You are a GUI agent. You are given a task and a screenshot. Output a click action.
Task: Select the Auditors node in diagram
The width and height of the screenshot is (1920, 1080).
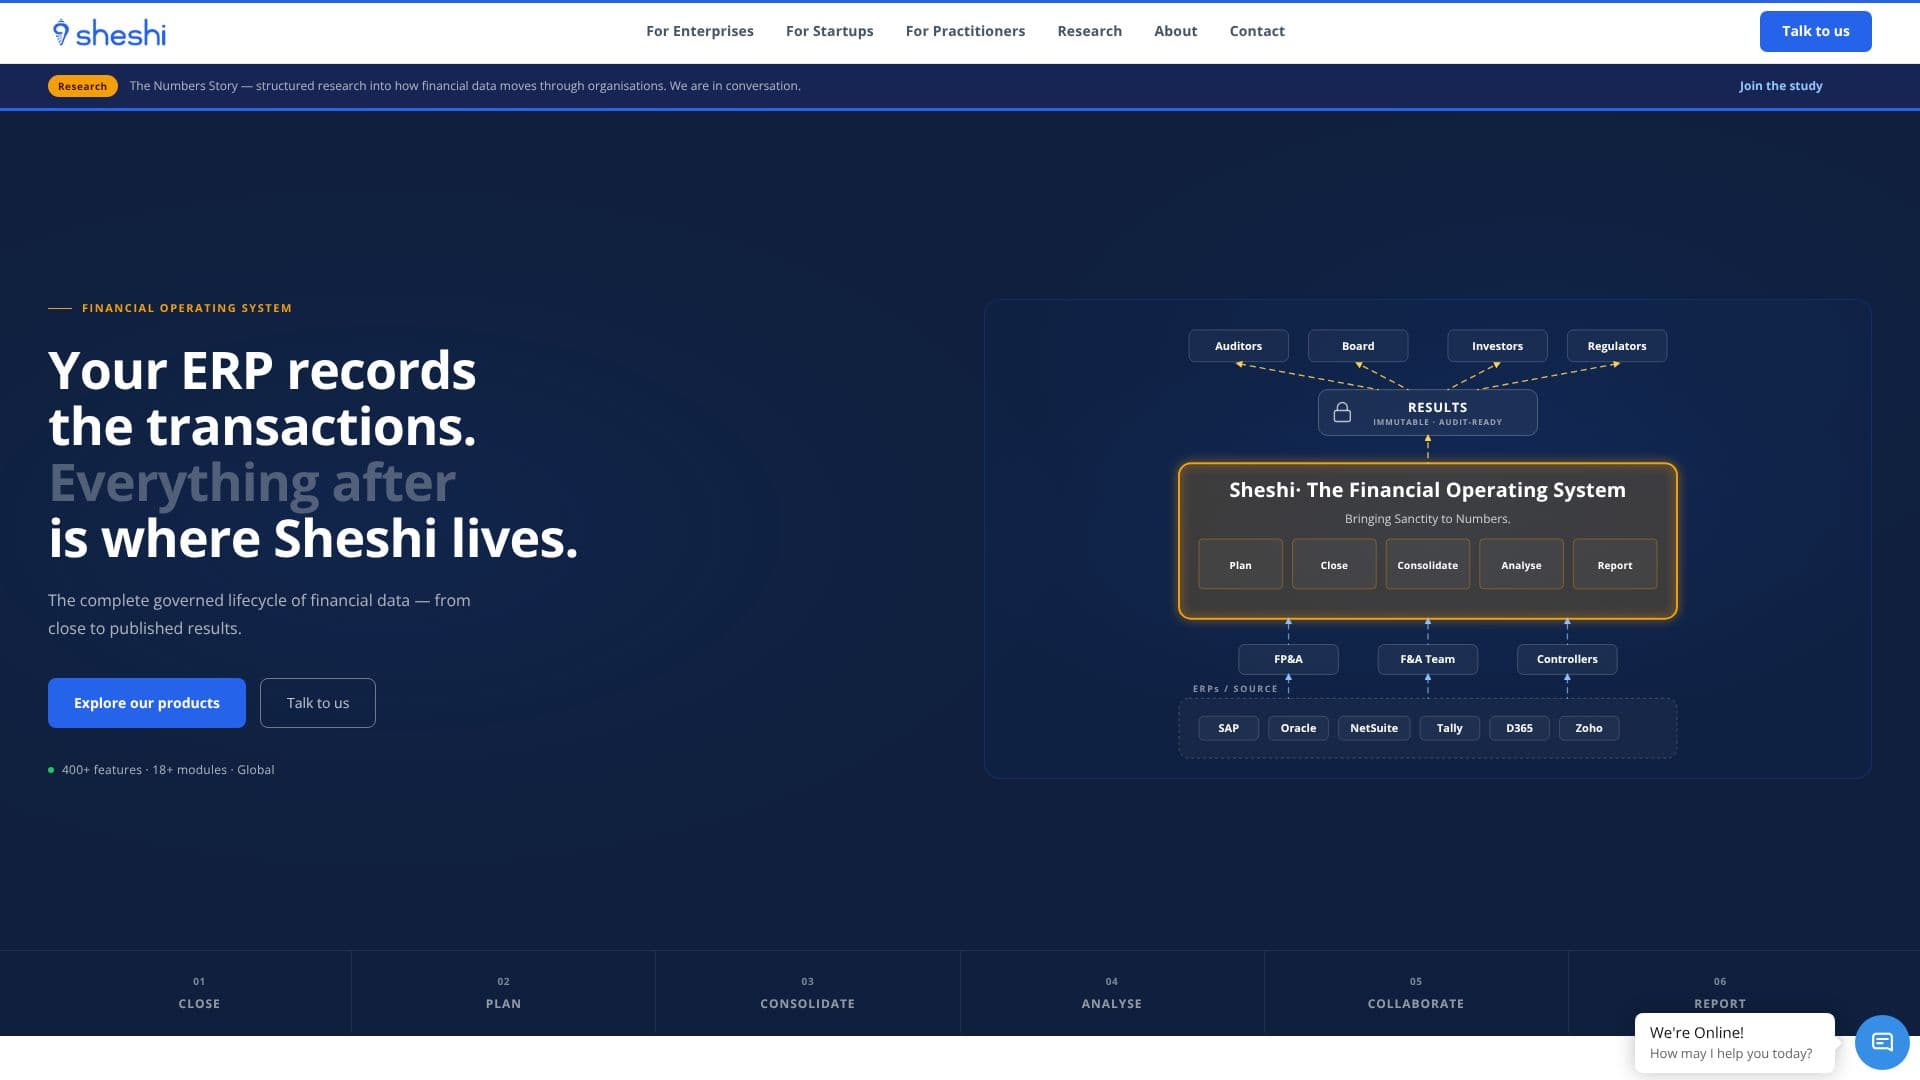[x=1238, y=346]
